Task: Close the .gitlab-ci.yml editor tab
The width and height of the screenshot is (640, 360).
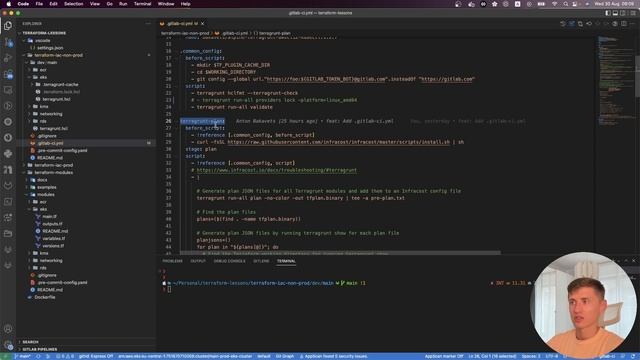Action: [202, 24]
